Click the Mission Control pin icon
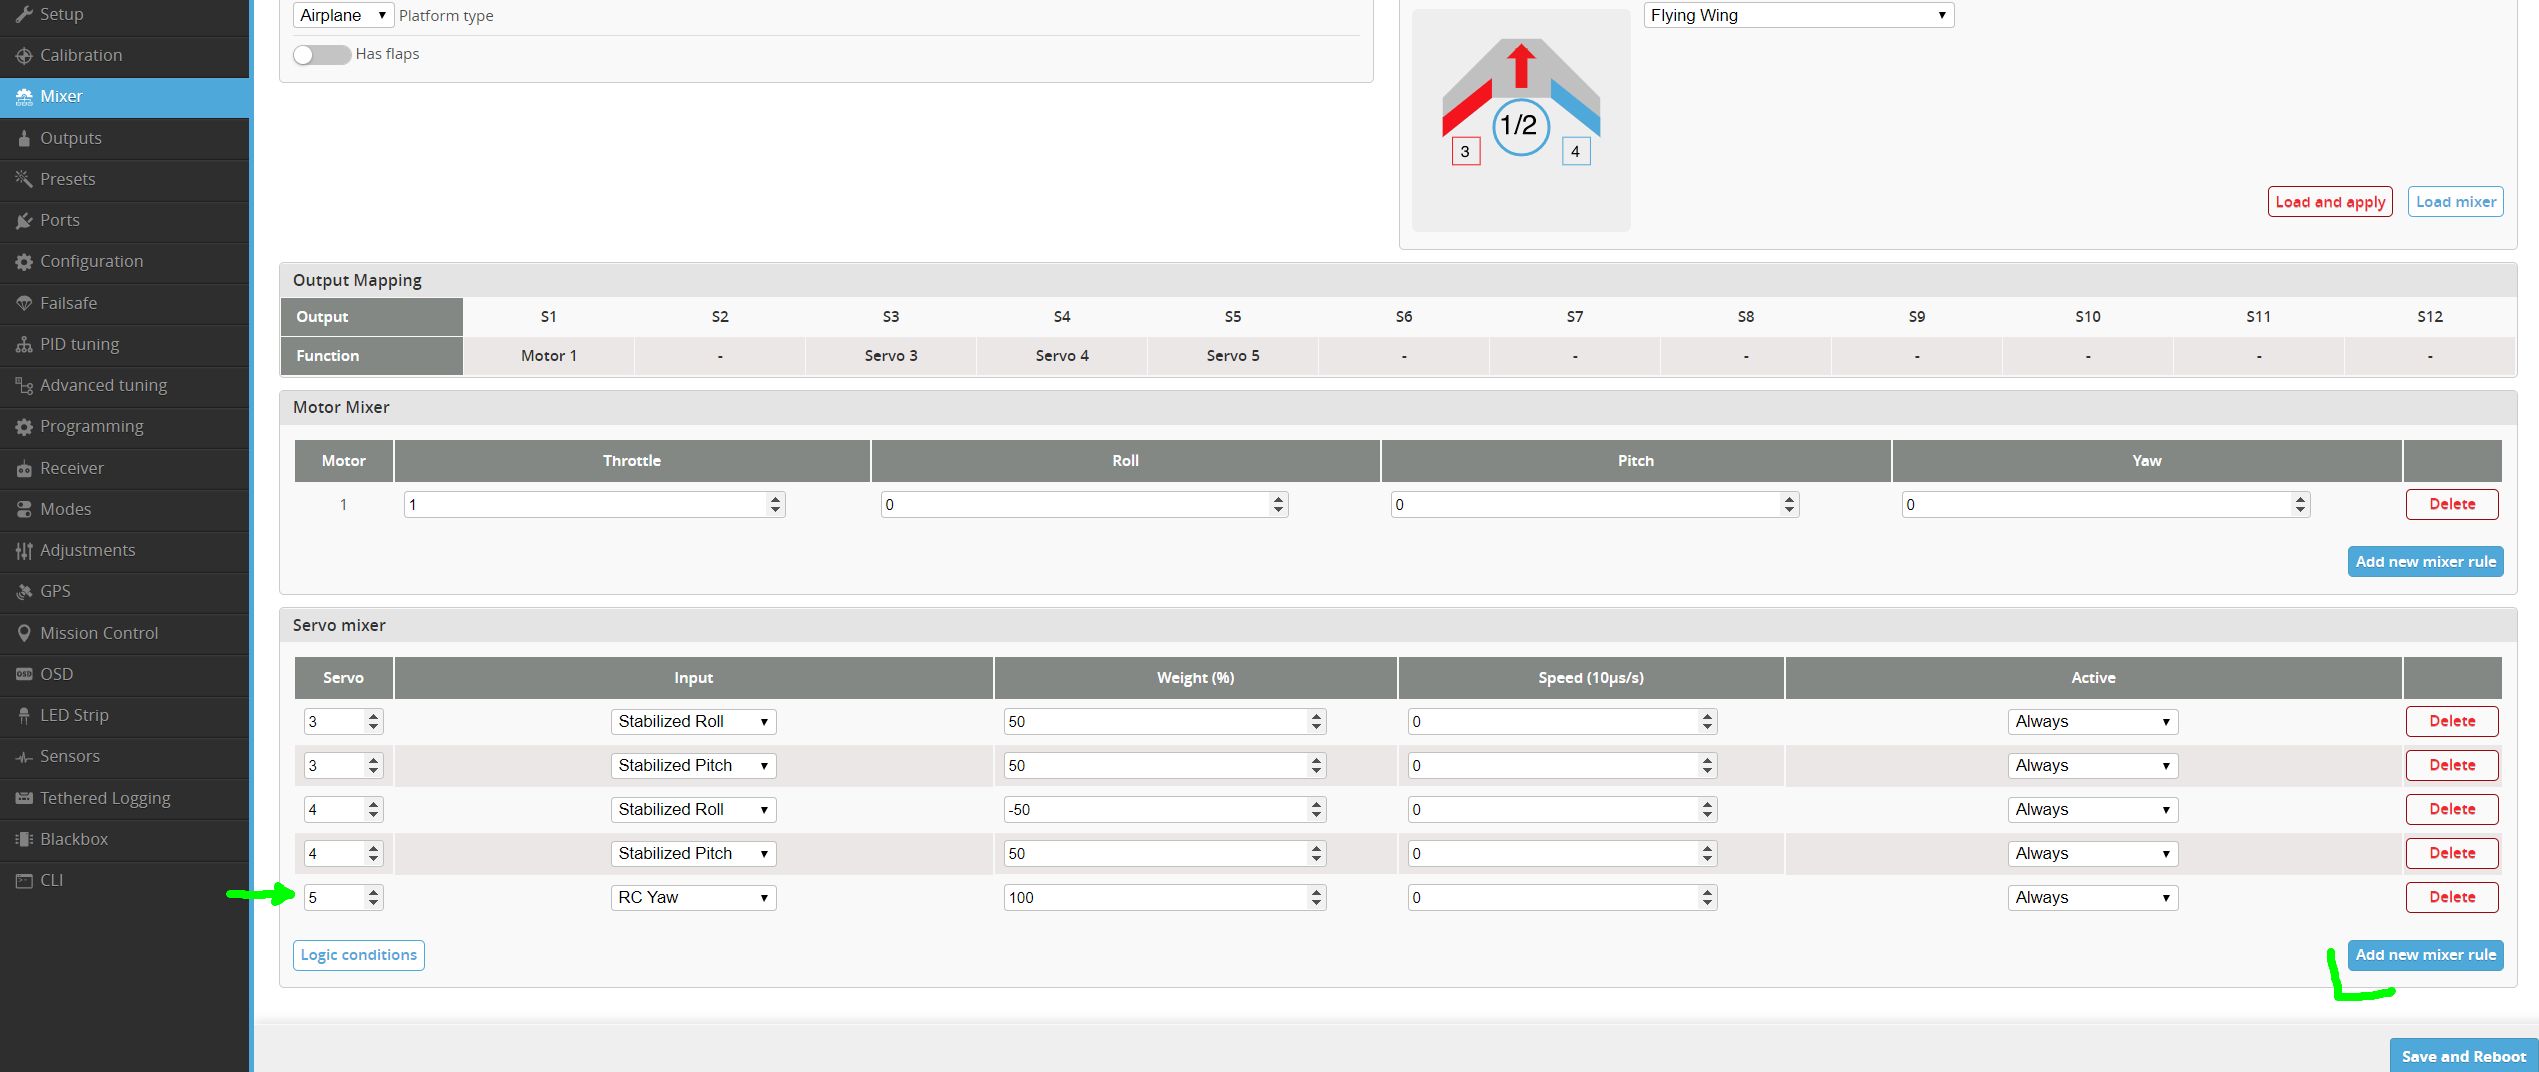The image size is (2539, 1072). (x=24, y=633)
